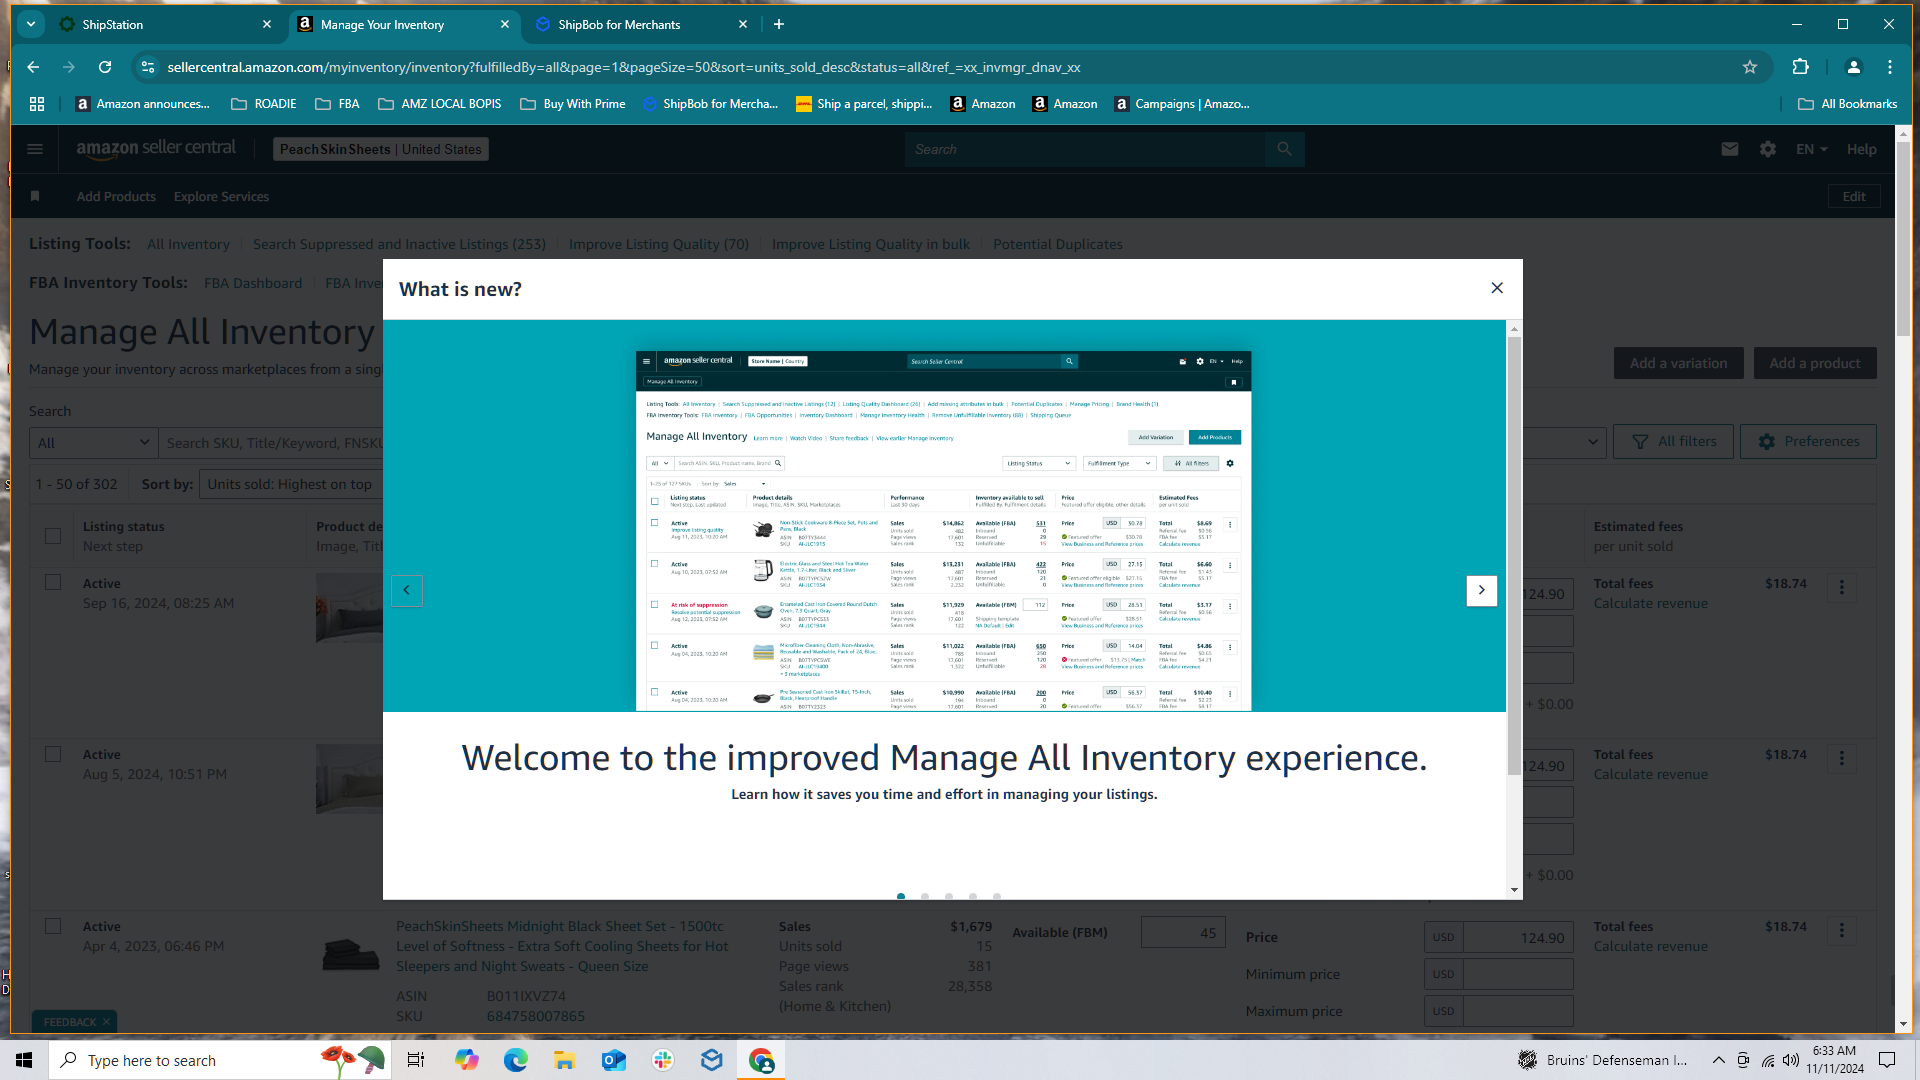The height and width of the screenshot is (1080, 1920).
Task: Open the Midnight Black Sheet Set product link
Action: coord(562,946)
